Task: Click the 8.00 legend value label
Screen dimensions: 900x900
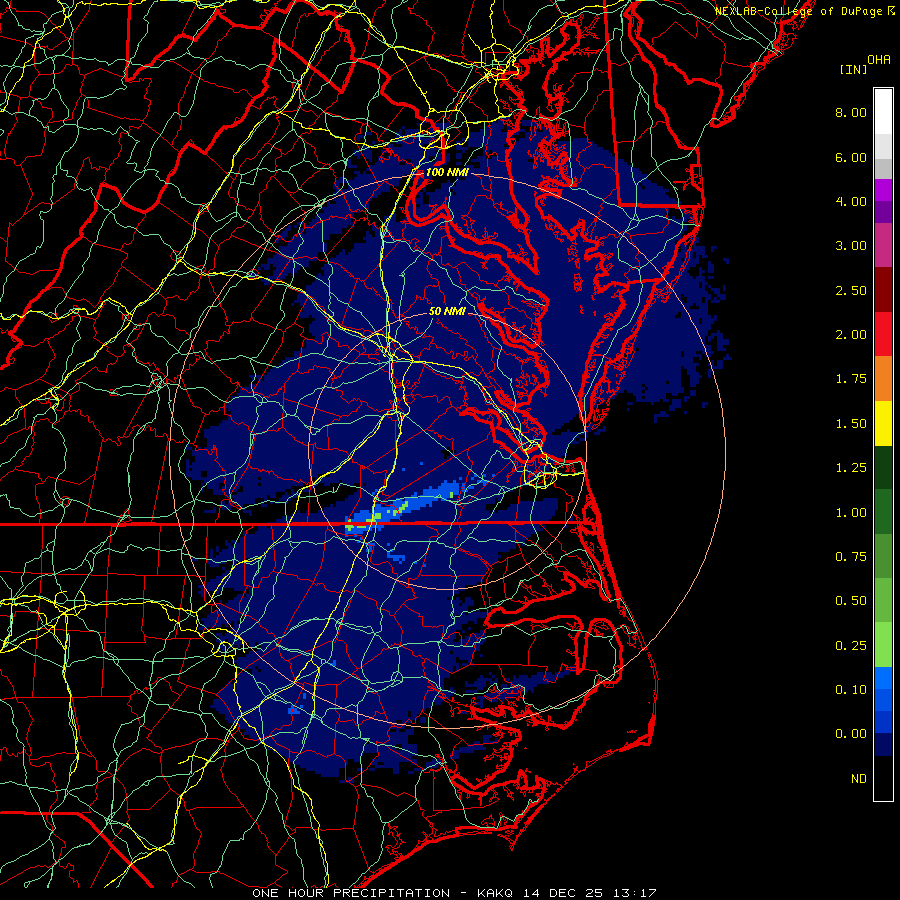Action: (851, 112)
